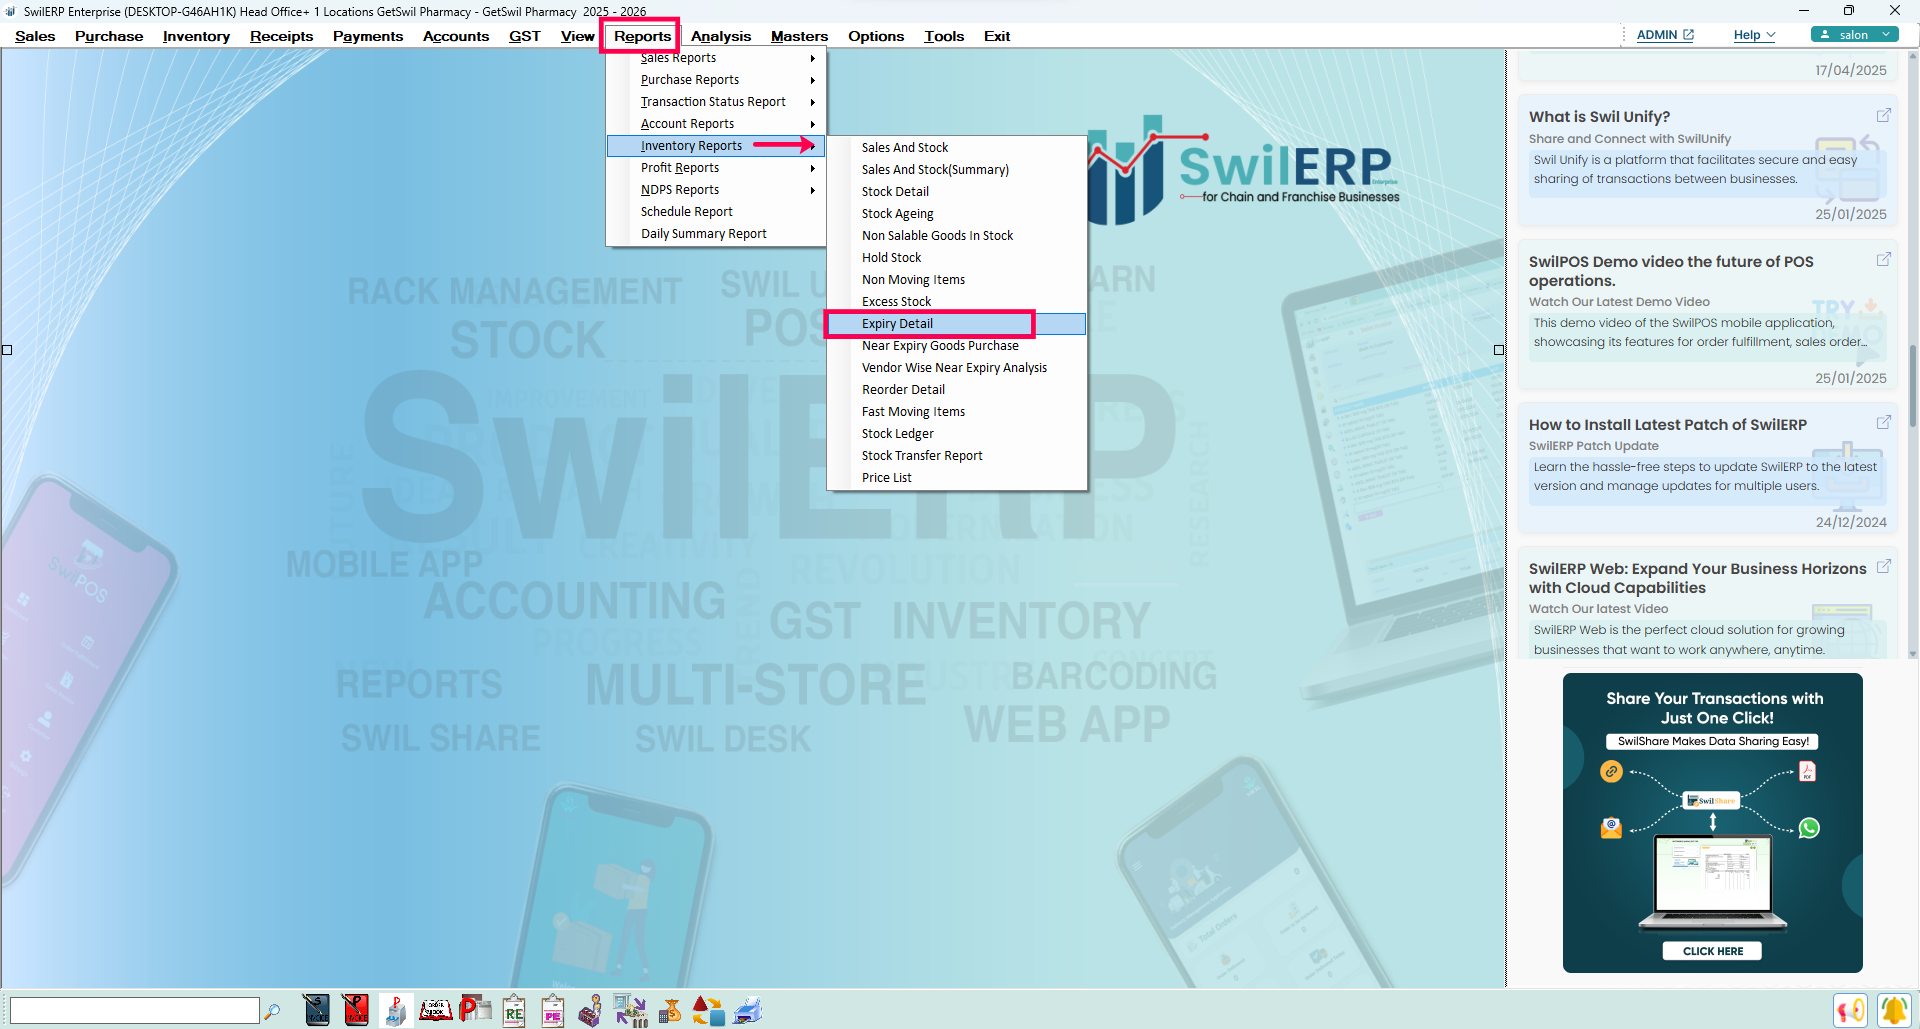Screen dimensions: 1920x1029
Task: Select Non Moving Items report
Action: pos(957,280)
